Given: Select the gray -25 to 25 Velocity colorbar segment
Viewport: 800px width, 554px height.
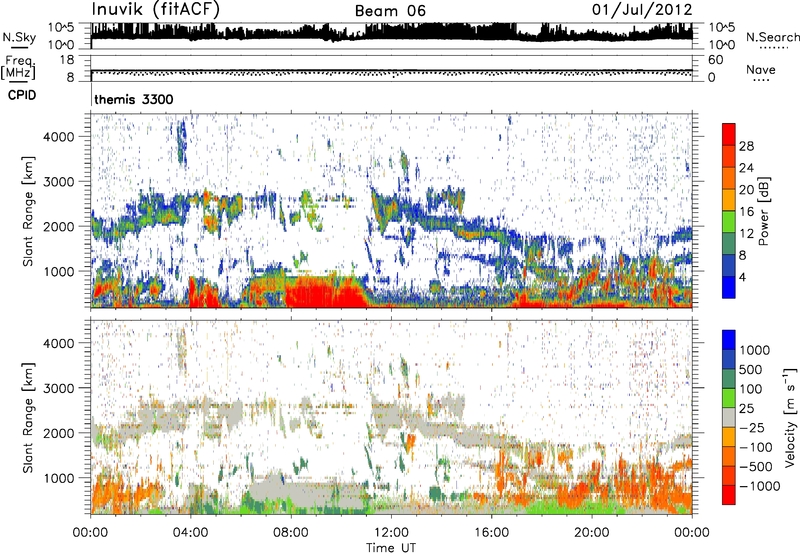Looking at the screenshot, I should pyautogui.click(x=729, y=417).
